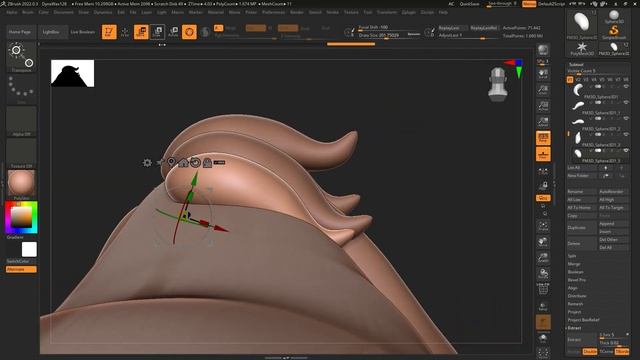640x360 pixels.
Task: Click the gizmo home icon
Action: 183,162
